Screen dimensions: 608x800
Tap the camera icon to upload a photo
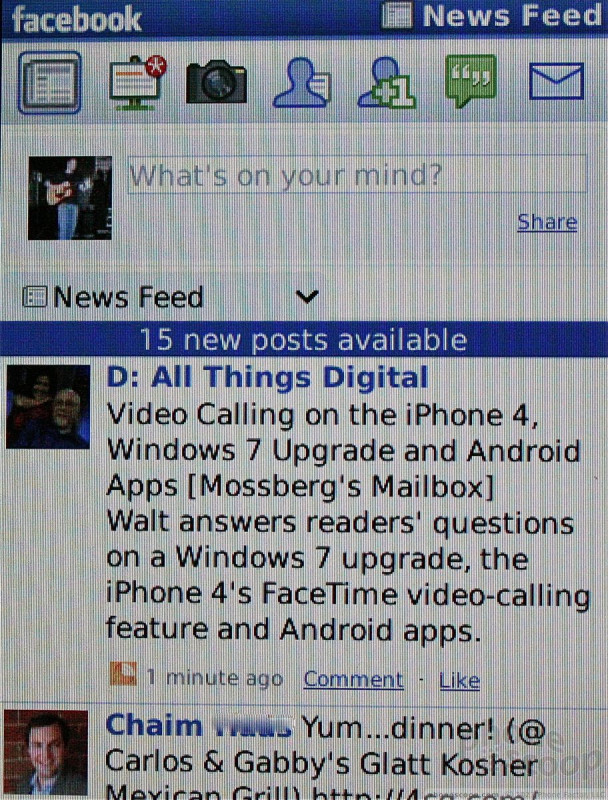point(216,82)
